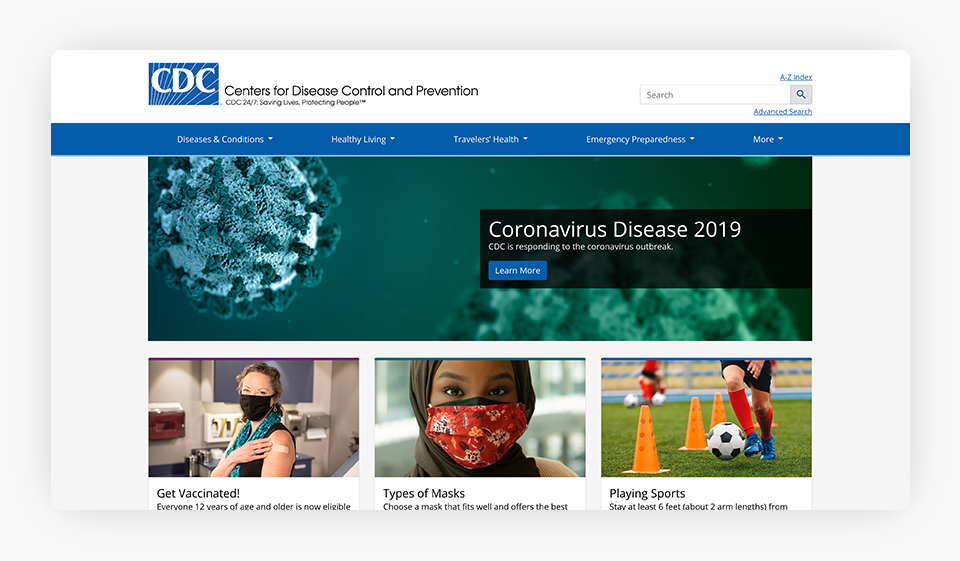This screenshot has height=561, width=960.
Task: Click the CDC logo
Action: pyautogui.click(x=183, y=84)
